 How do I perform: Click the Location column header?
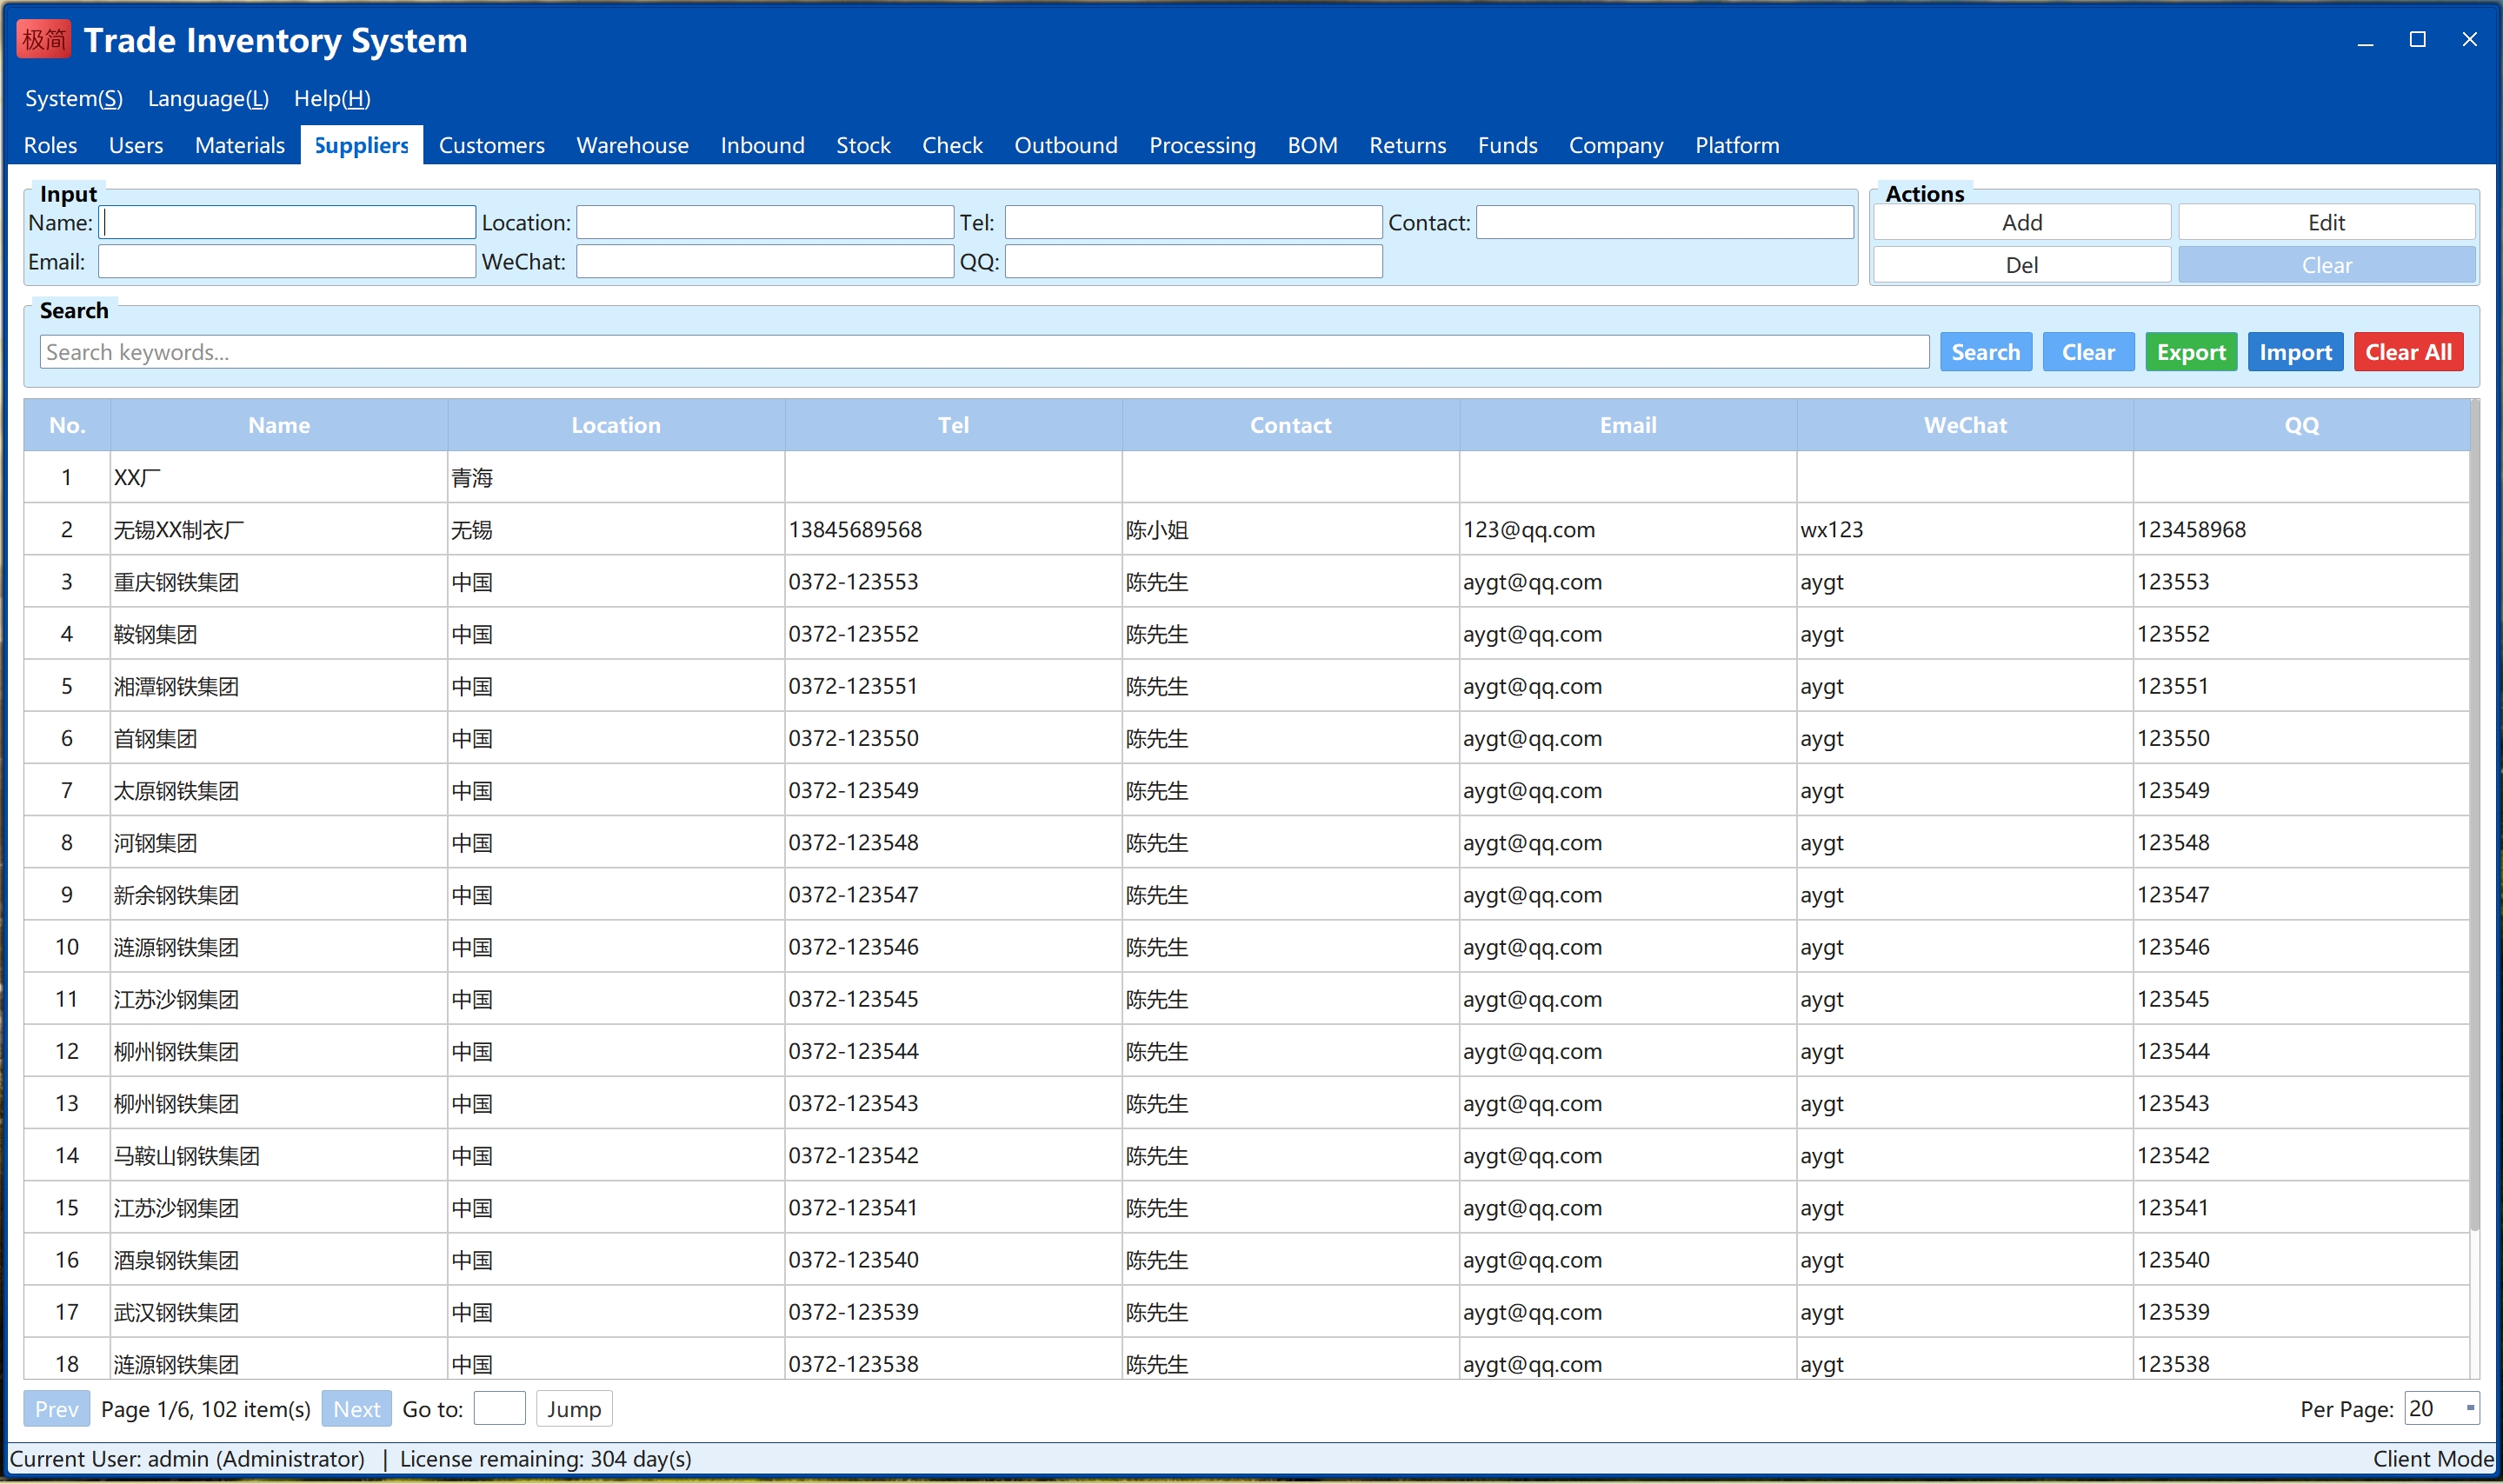tap(616, 425)
